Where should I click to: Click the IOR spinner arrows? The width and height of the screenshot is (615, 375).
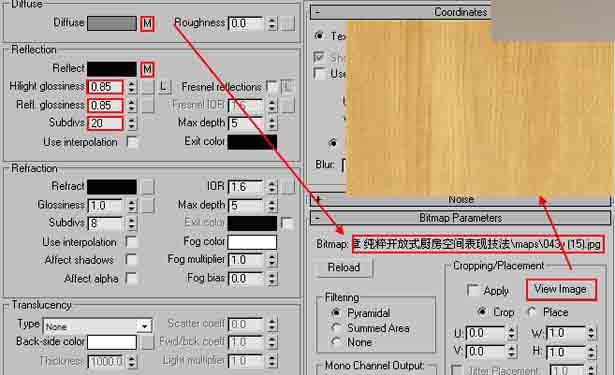point(272,187)
